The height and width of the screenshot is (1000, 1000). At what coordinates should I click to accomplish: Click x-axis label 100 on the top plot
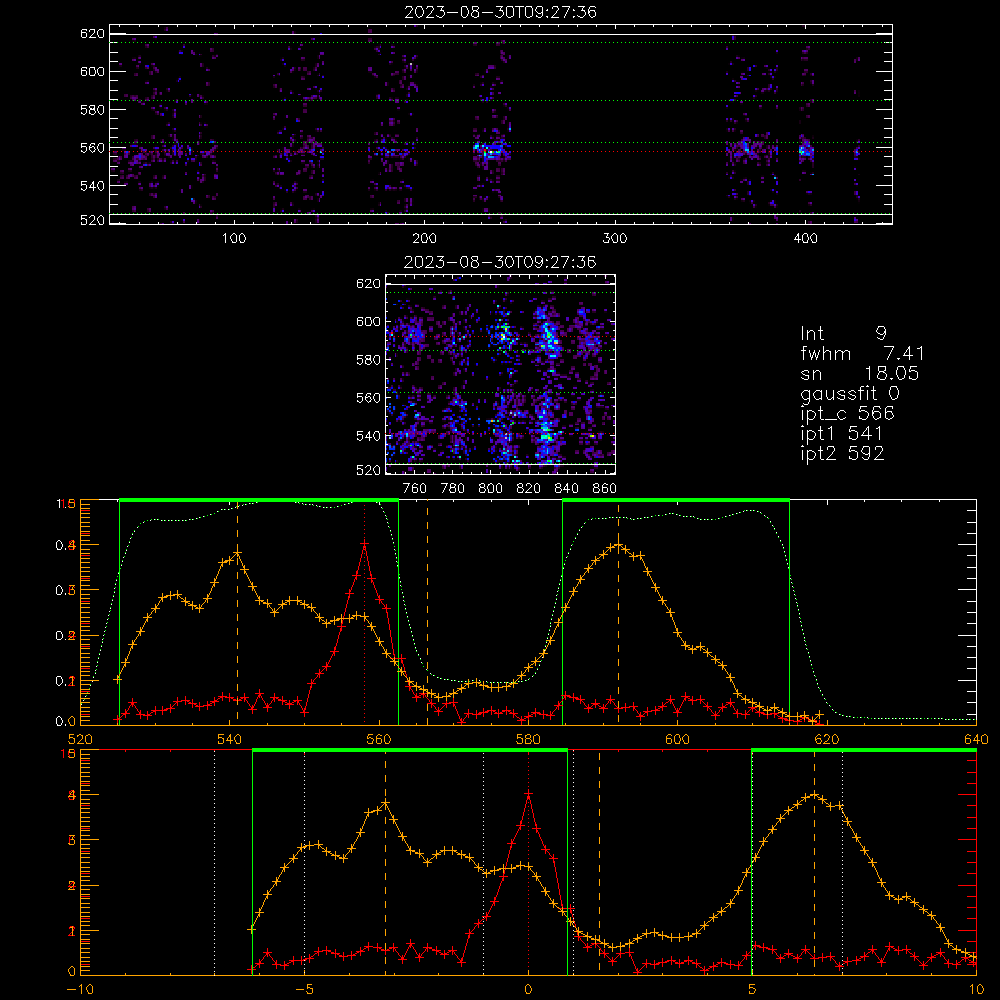234,239
